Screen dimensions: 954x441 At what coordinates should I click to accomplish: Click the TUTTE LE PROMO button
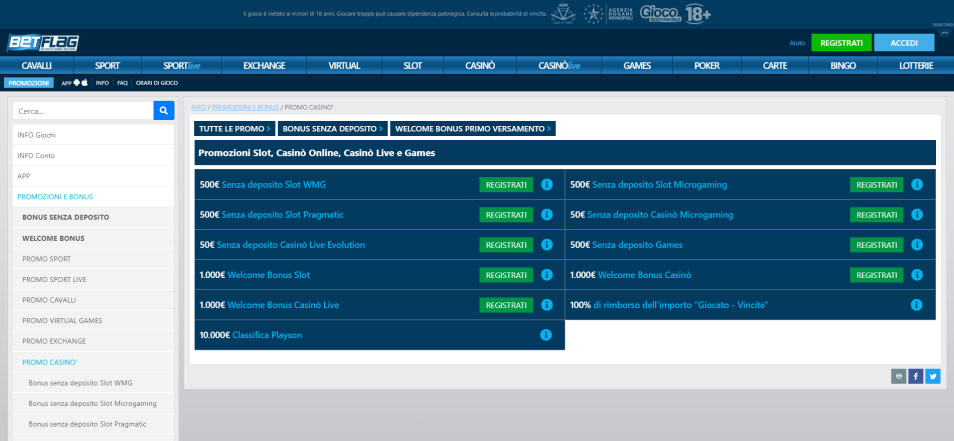(x=235, y=128)
